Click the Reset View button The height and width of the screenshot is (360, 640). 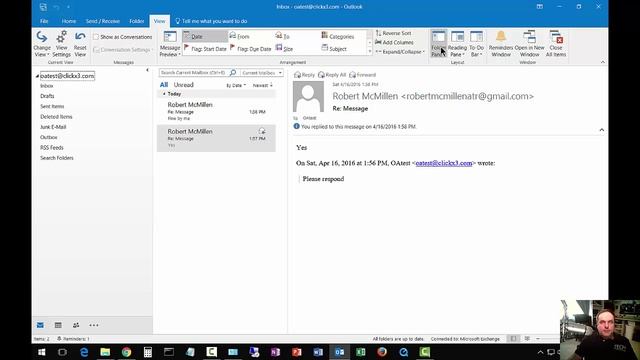(x=80, y=44)
